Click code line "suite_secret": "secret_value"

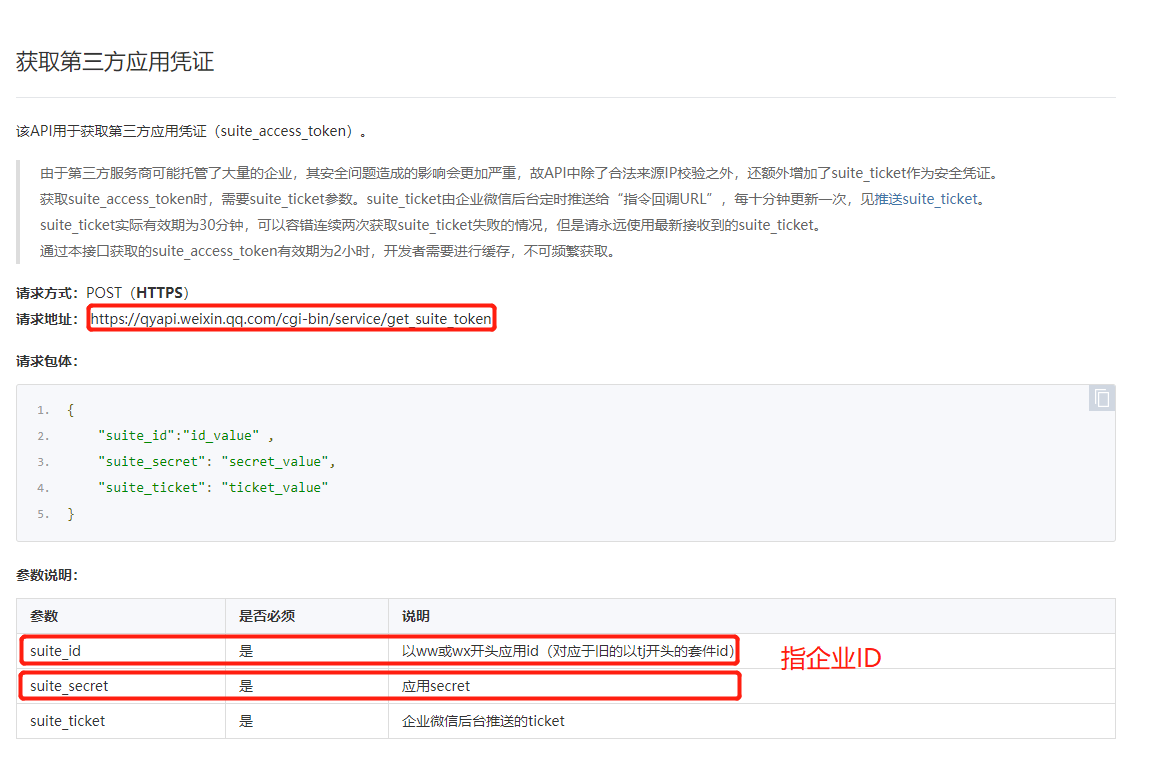217,462
